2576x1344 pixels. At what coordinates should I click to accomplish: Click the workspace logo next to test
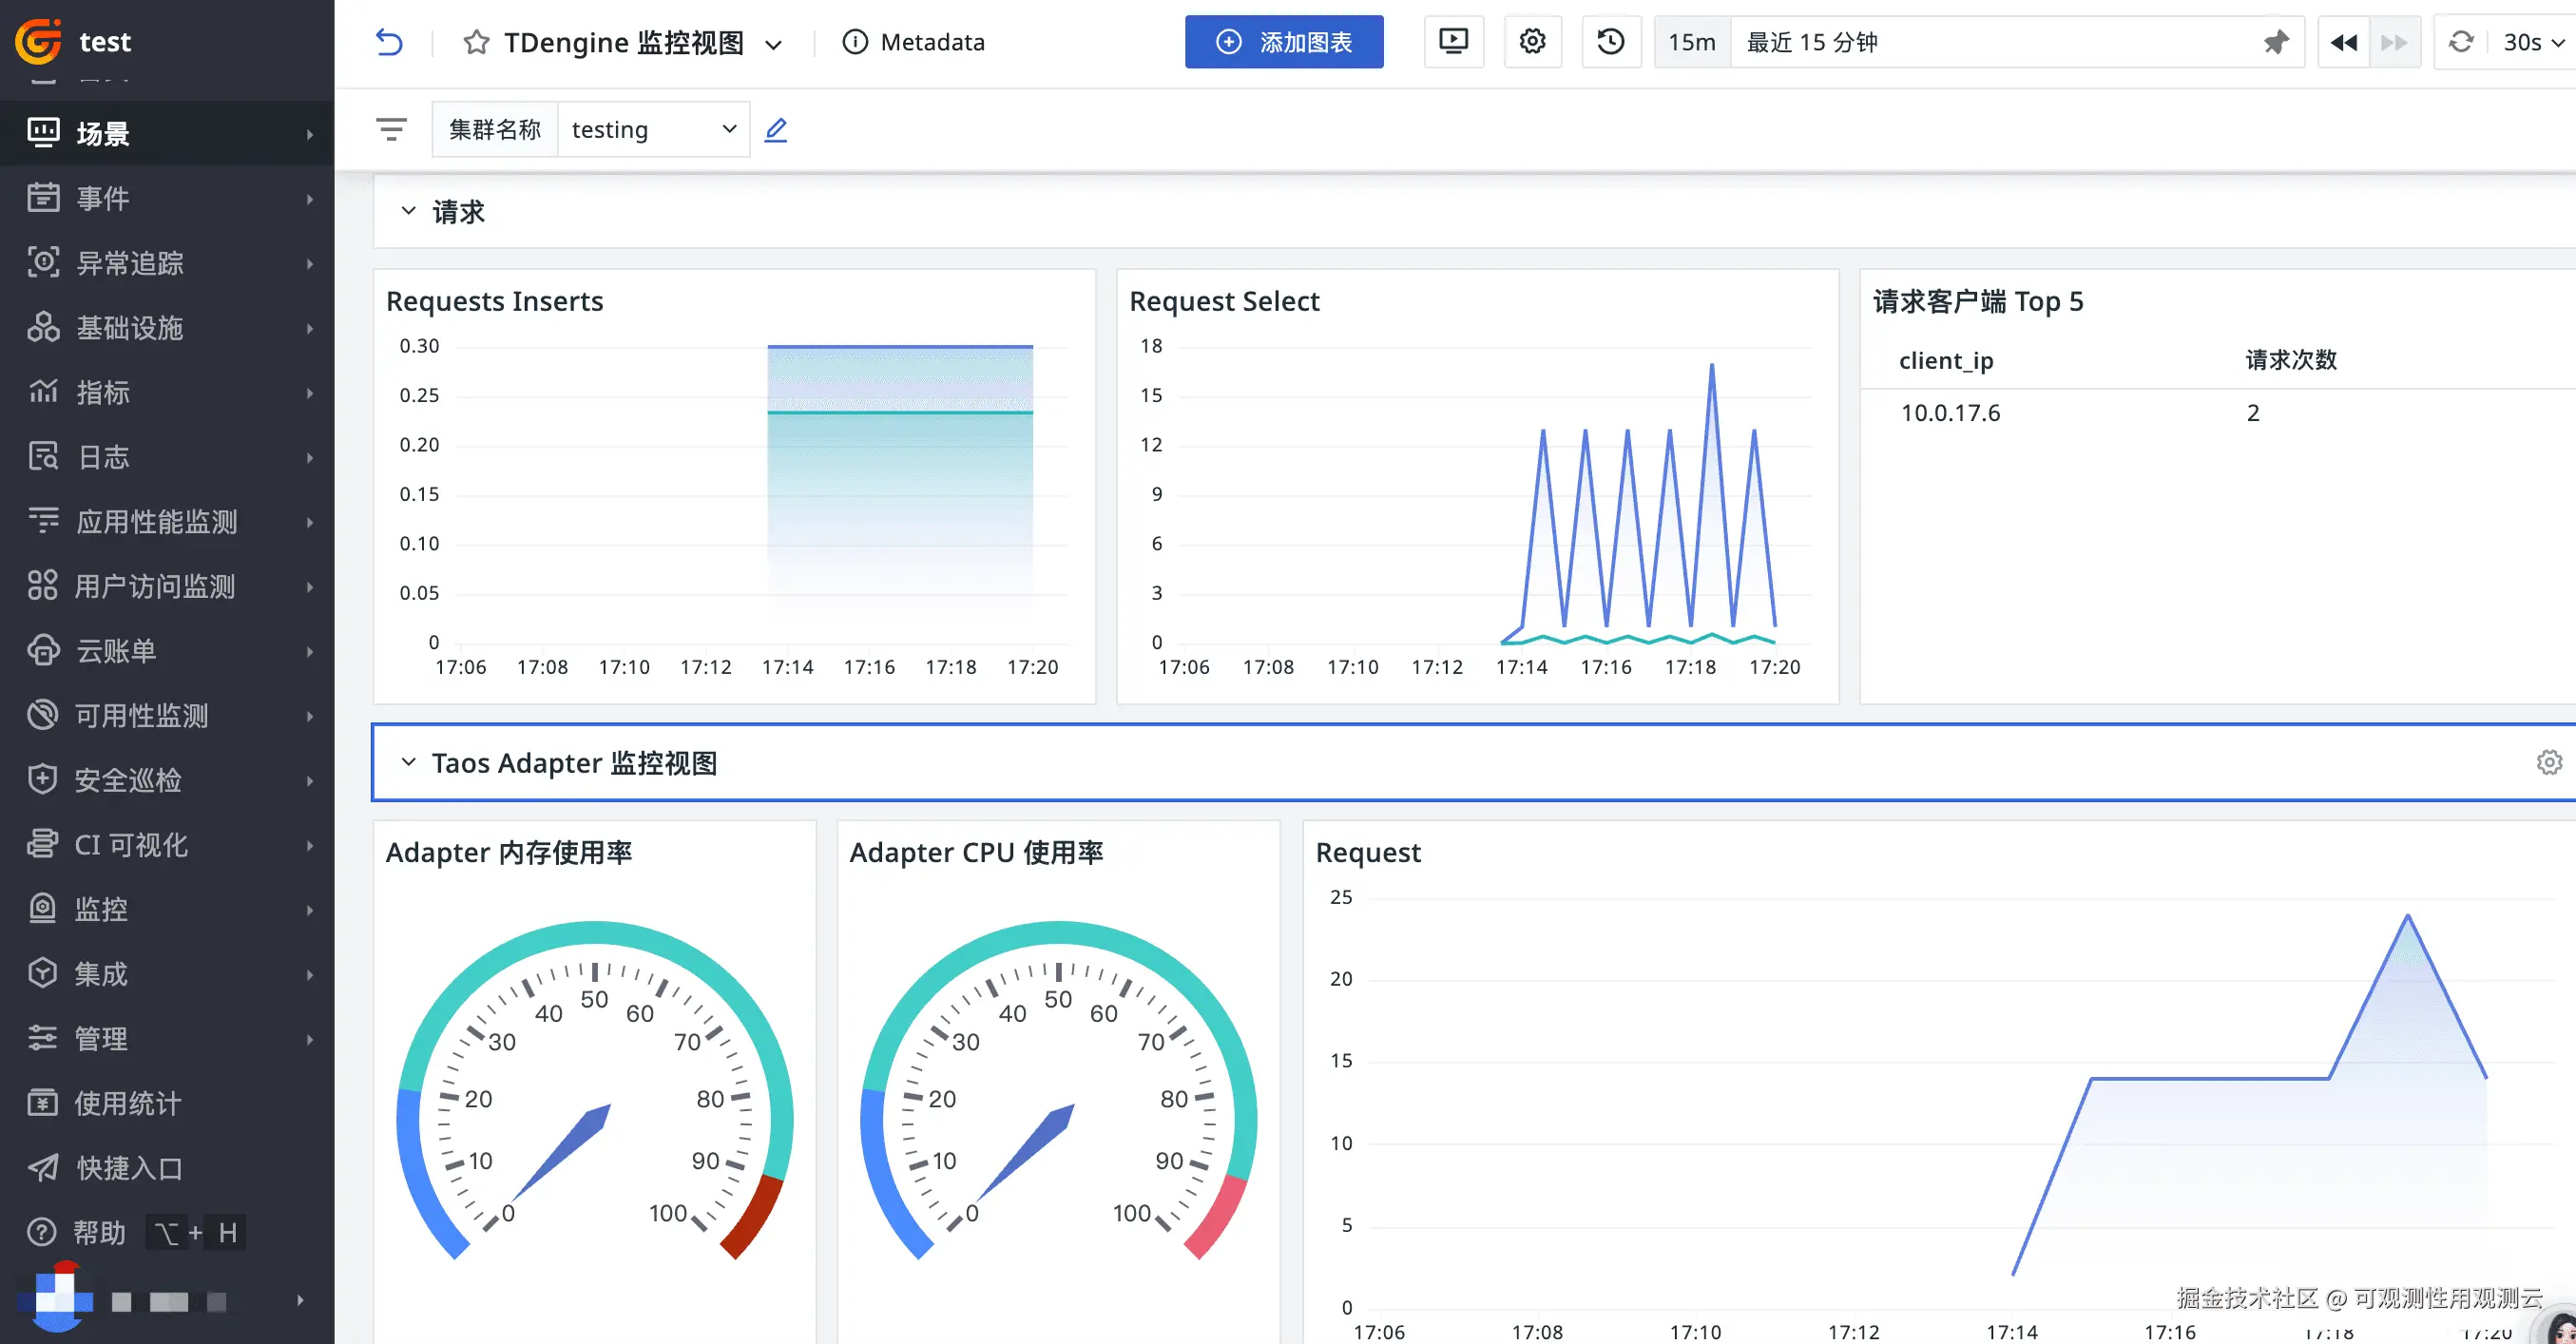coord(39,41)
